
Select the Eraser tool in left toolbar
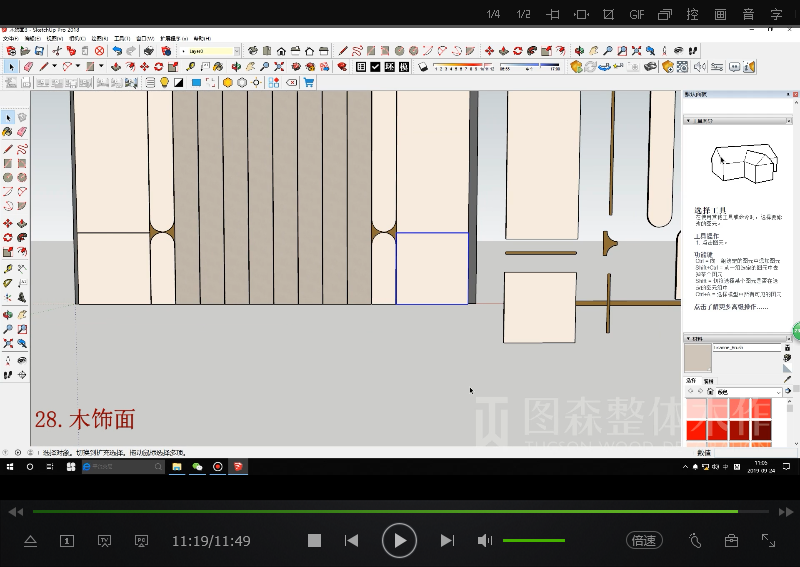pyautogui.click(x=21, y=131)
